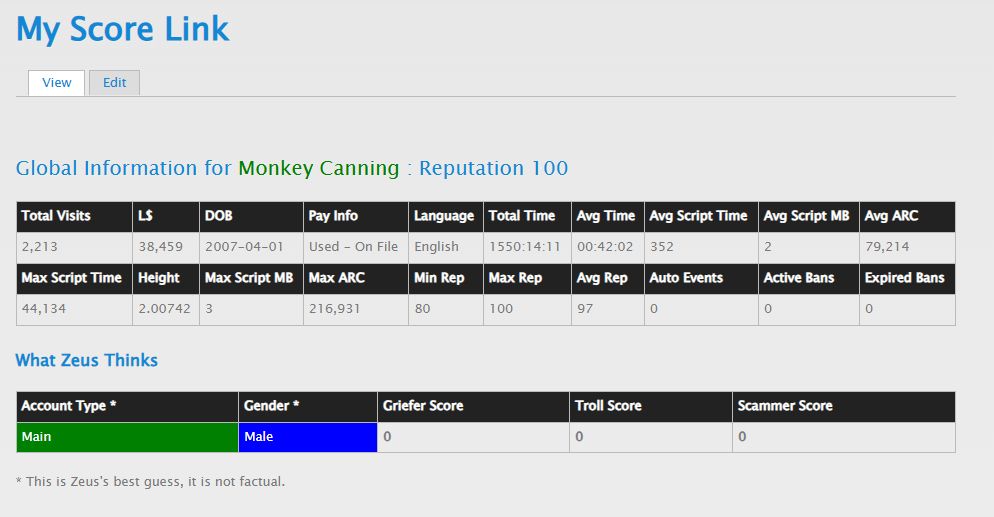Screen dimensions: 994x517
Task: Click the L$ column header
Action: click(x=165, y=217)
